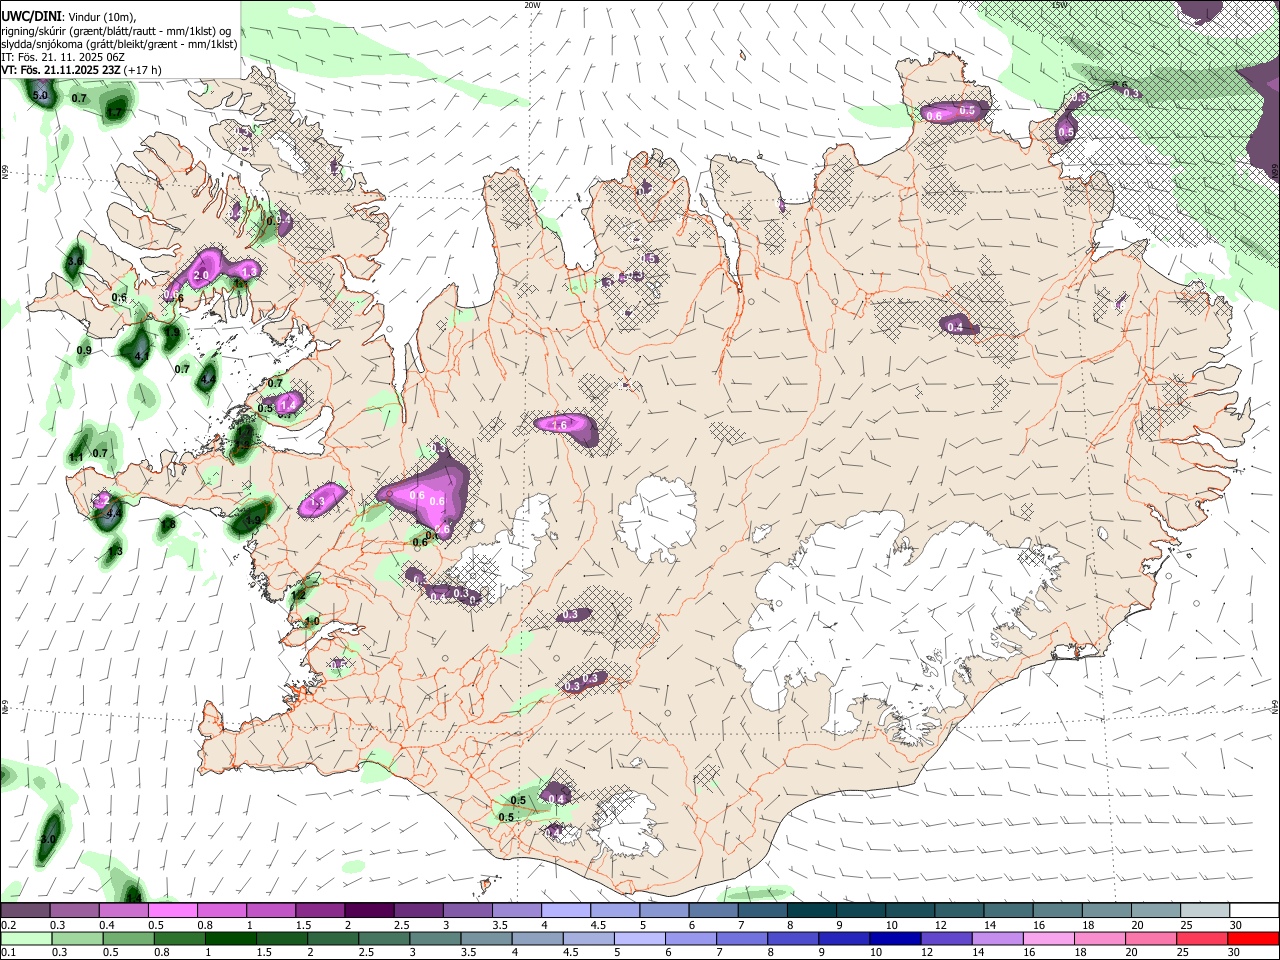Click the 0.9 precipitation value on the map

[84, 351]
